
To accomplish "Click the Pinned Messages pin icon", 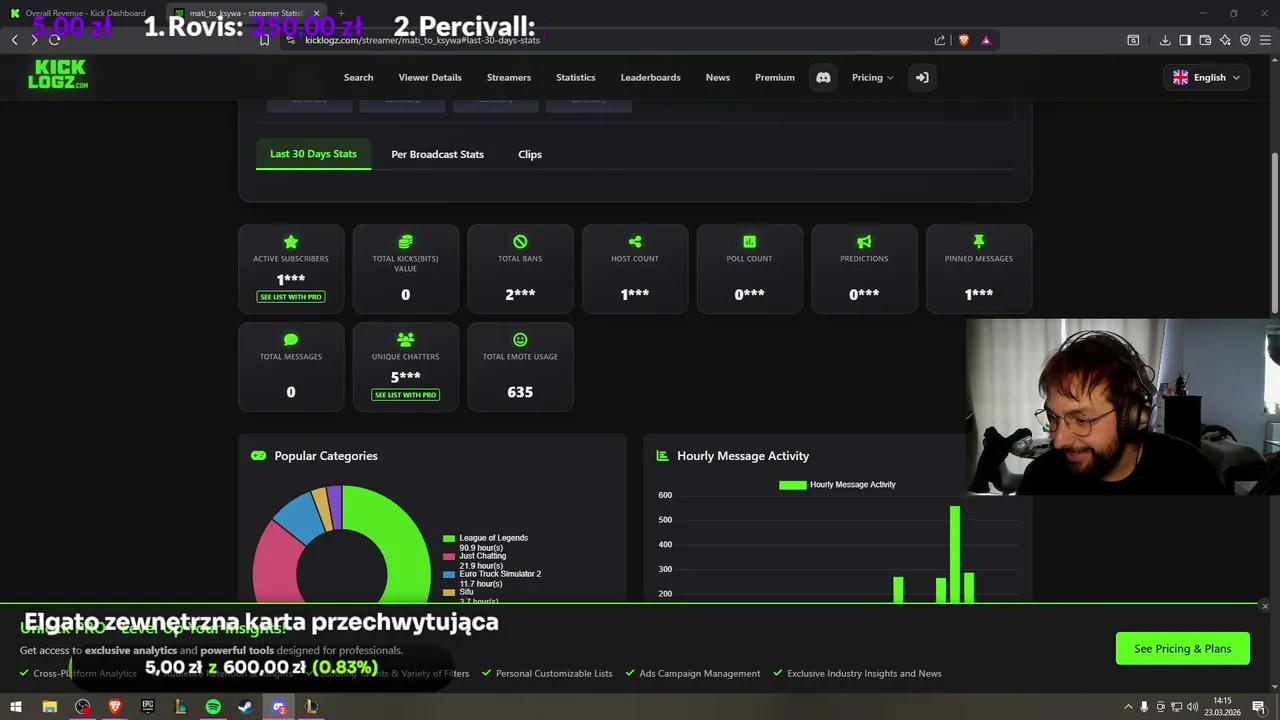I will point(979,242).
